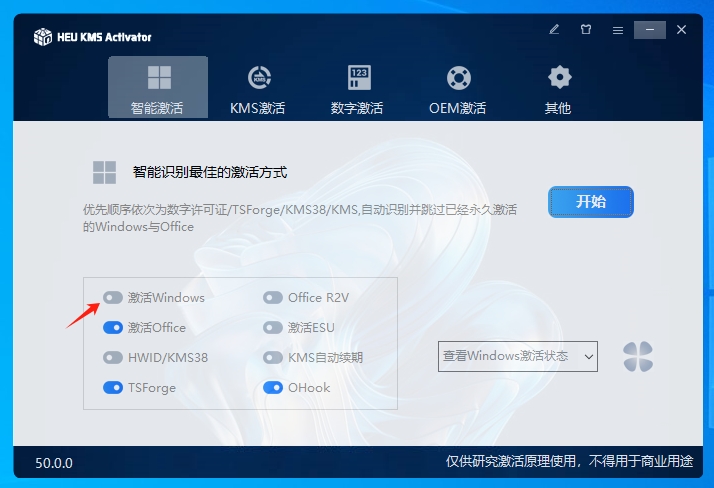Open the skin/theme shirt icon

tap(586, 30)
